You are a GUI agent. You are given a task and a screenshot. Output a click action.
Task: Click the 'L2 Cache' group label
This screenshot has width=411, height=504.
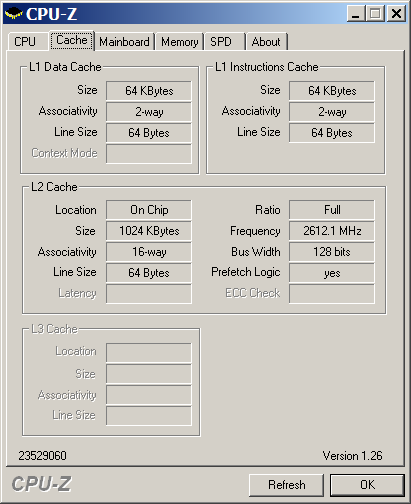tap(54, 187)
